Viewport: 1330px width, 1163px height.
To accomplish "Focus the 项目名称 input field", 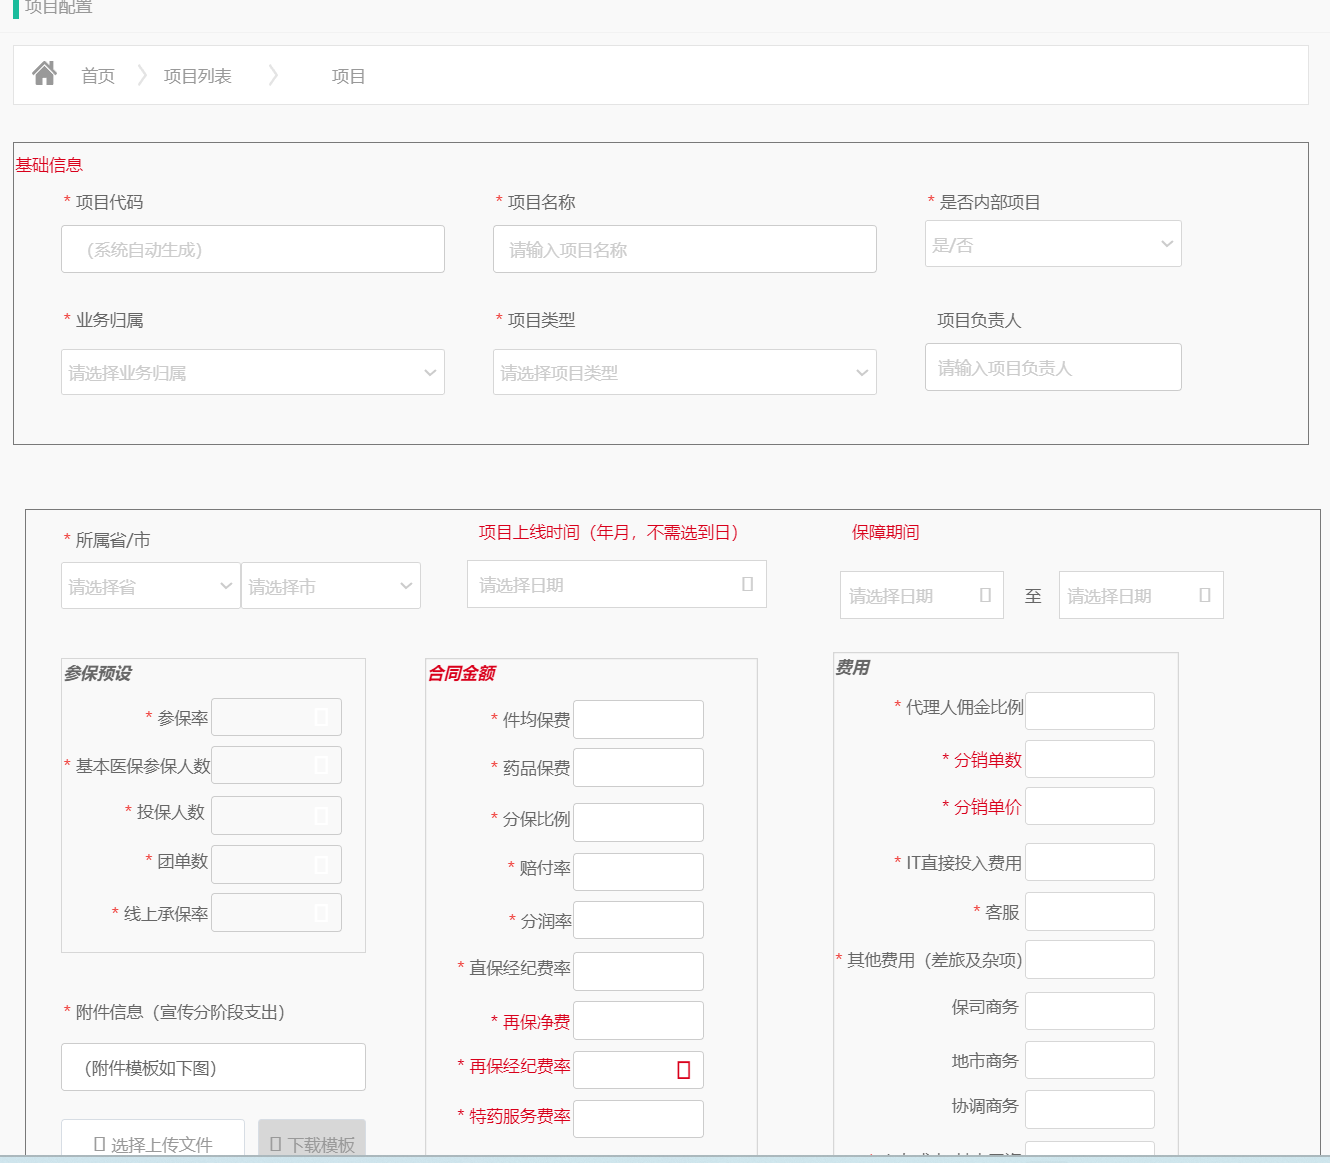I will coord(685,249).
